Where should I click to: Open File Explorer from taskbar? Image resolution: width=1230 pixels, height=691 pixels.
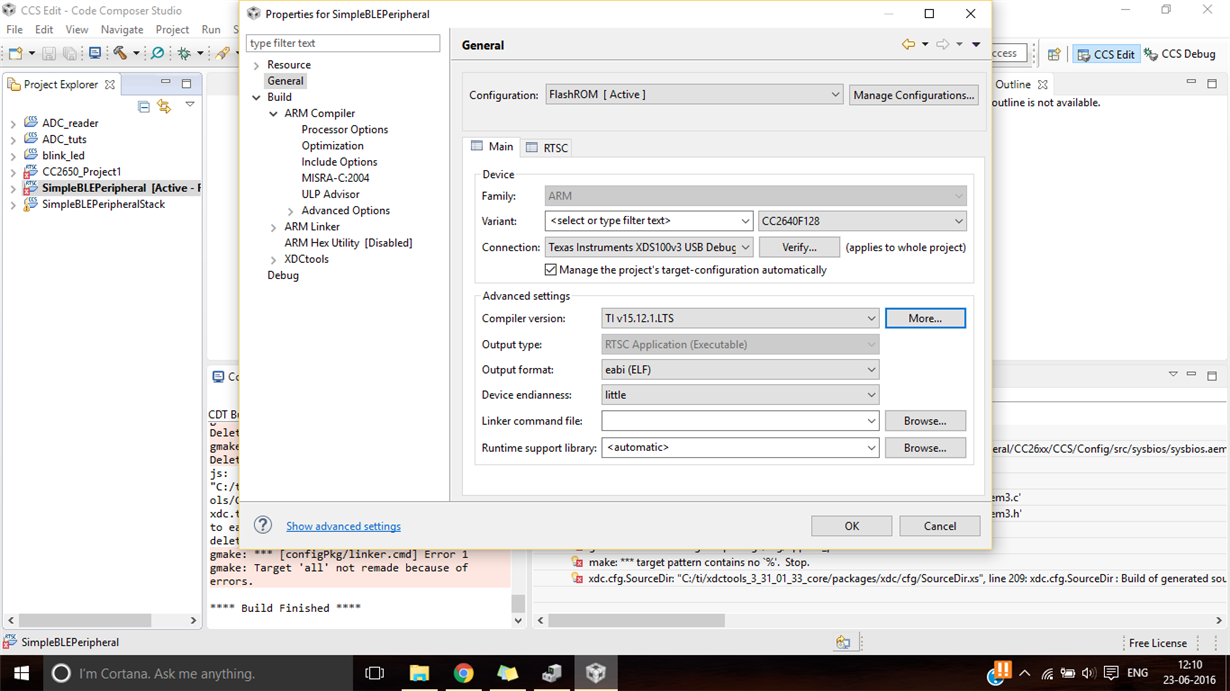click(x=418, y=673)
